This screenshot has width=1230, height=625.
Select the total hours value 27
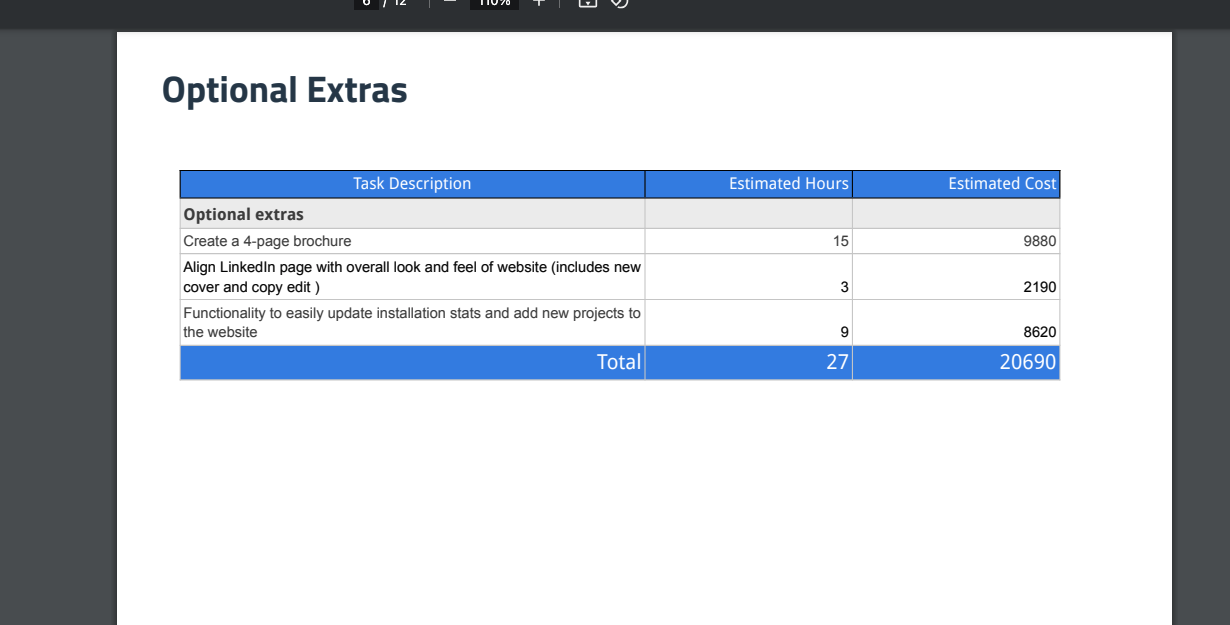(837, 362)
